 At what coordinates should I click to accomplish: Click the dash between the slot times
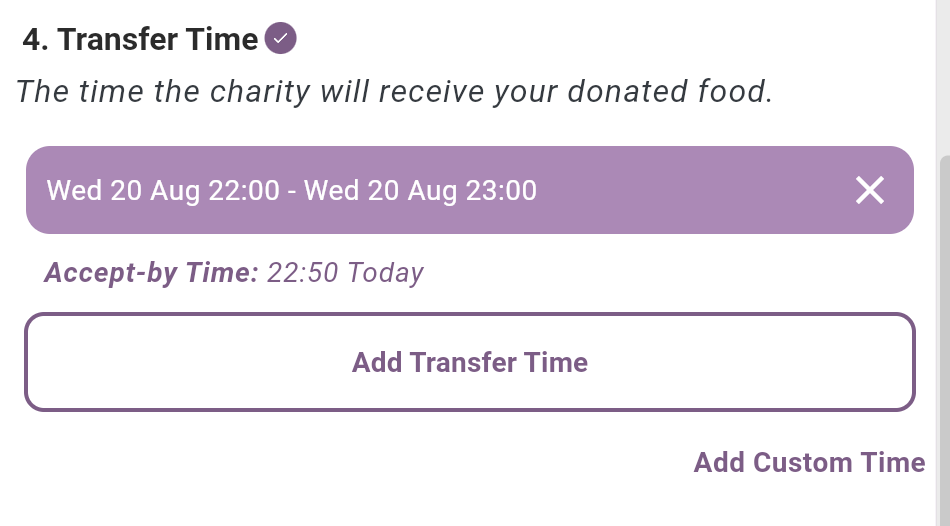pyautogui.click(x=291, y=190)
